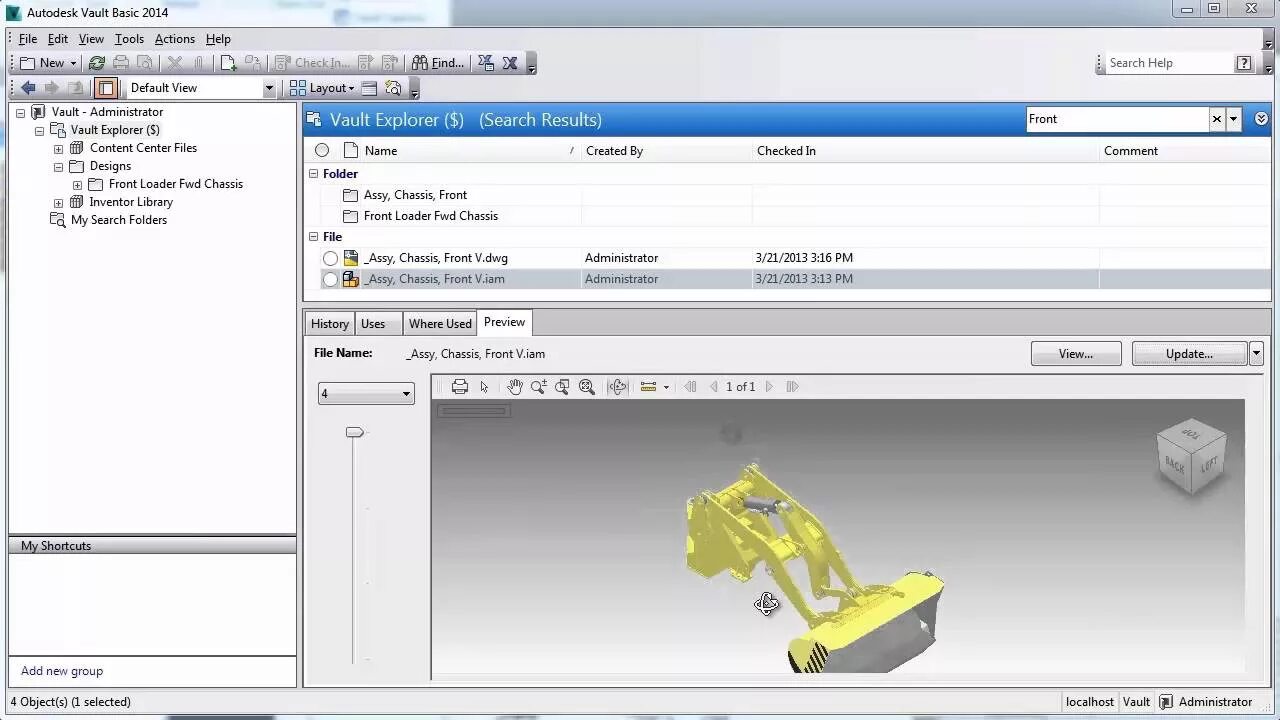Click the .dwg file type icon
Image resolution: width=1280 pixels, height=720 pixels.
click(351, 258)
